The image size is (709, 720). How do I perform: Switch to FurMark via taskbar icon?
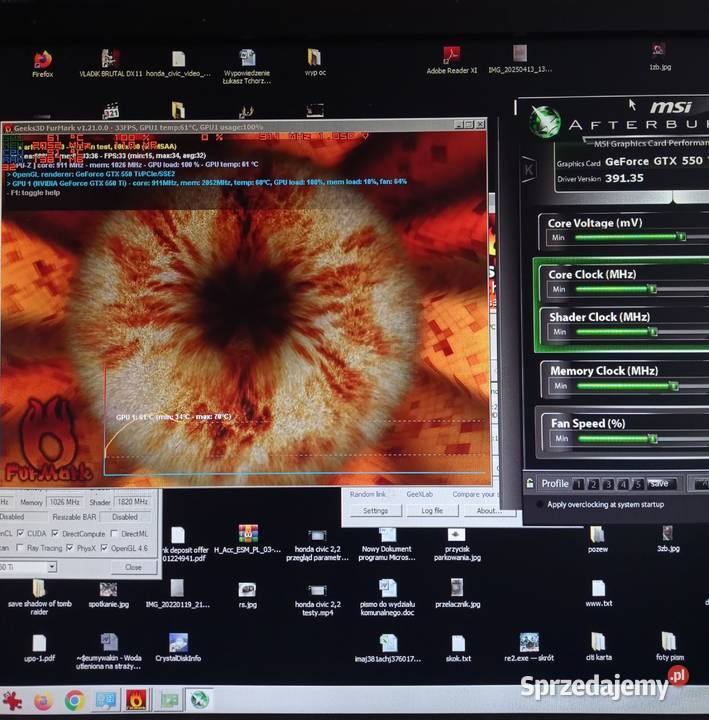coord(136,701)
